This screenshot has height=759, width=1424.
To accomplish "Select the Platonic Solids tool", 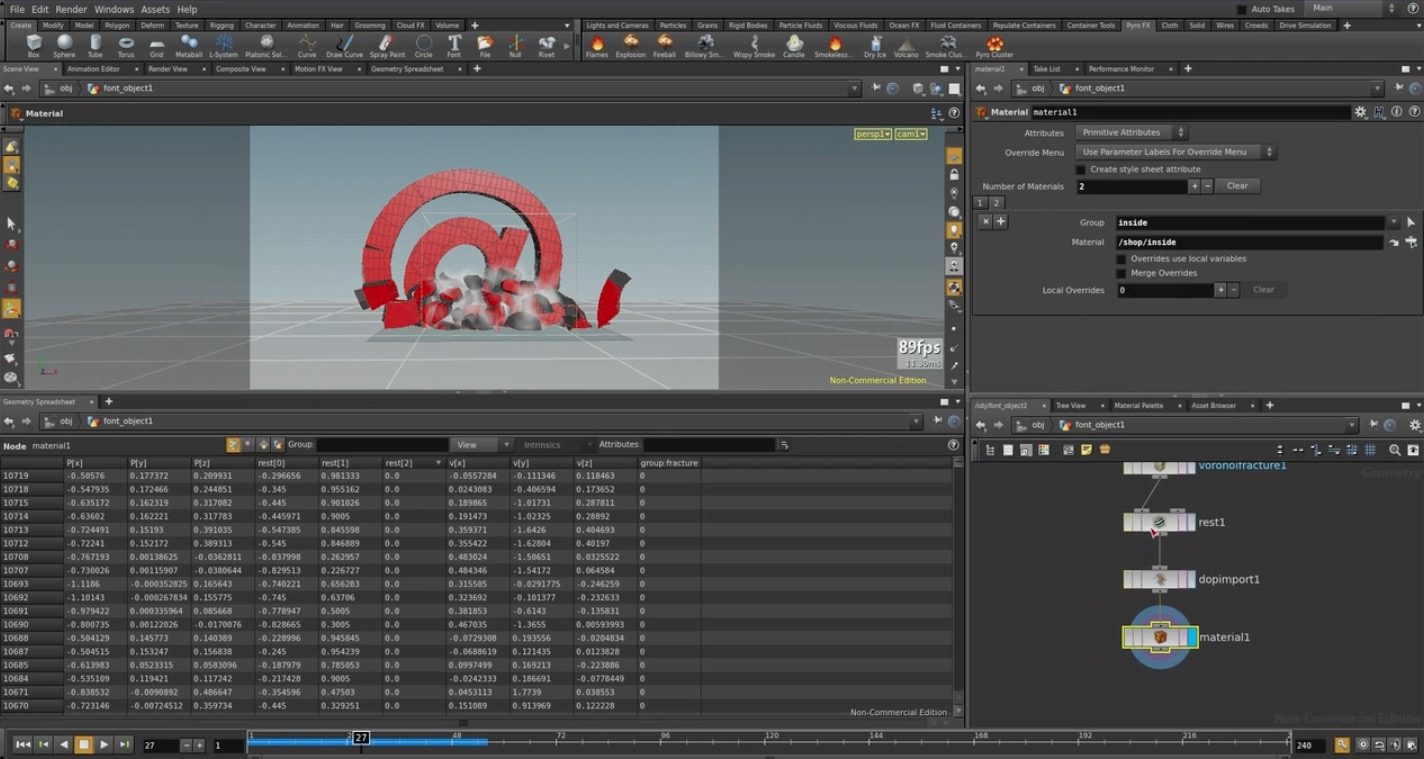I will [266, 46].
